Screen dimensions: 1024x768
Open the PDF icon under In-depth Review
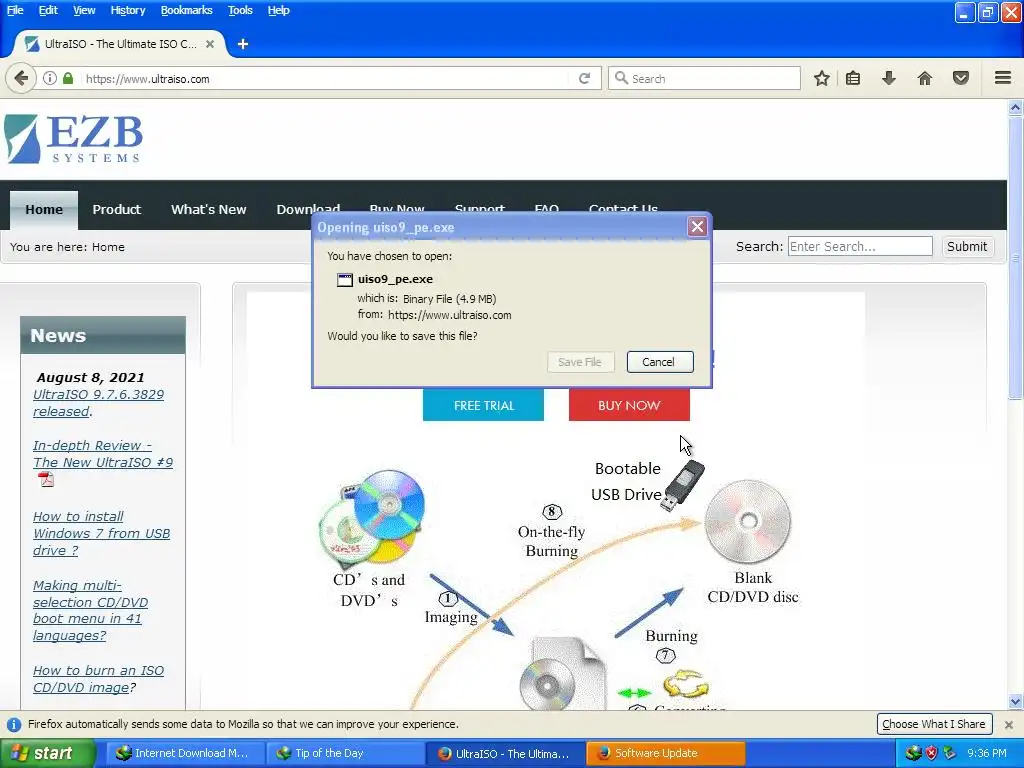(46, 480)
